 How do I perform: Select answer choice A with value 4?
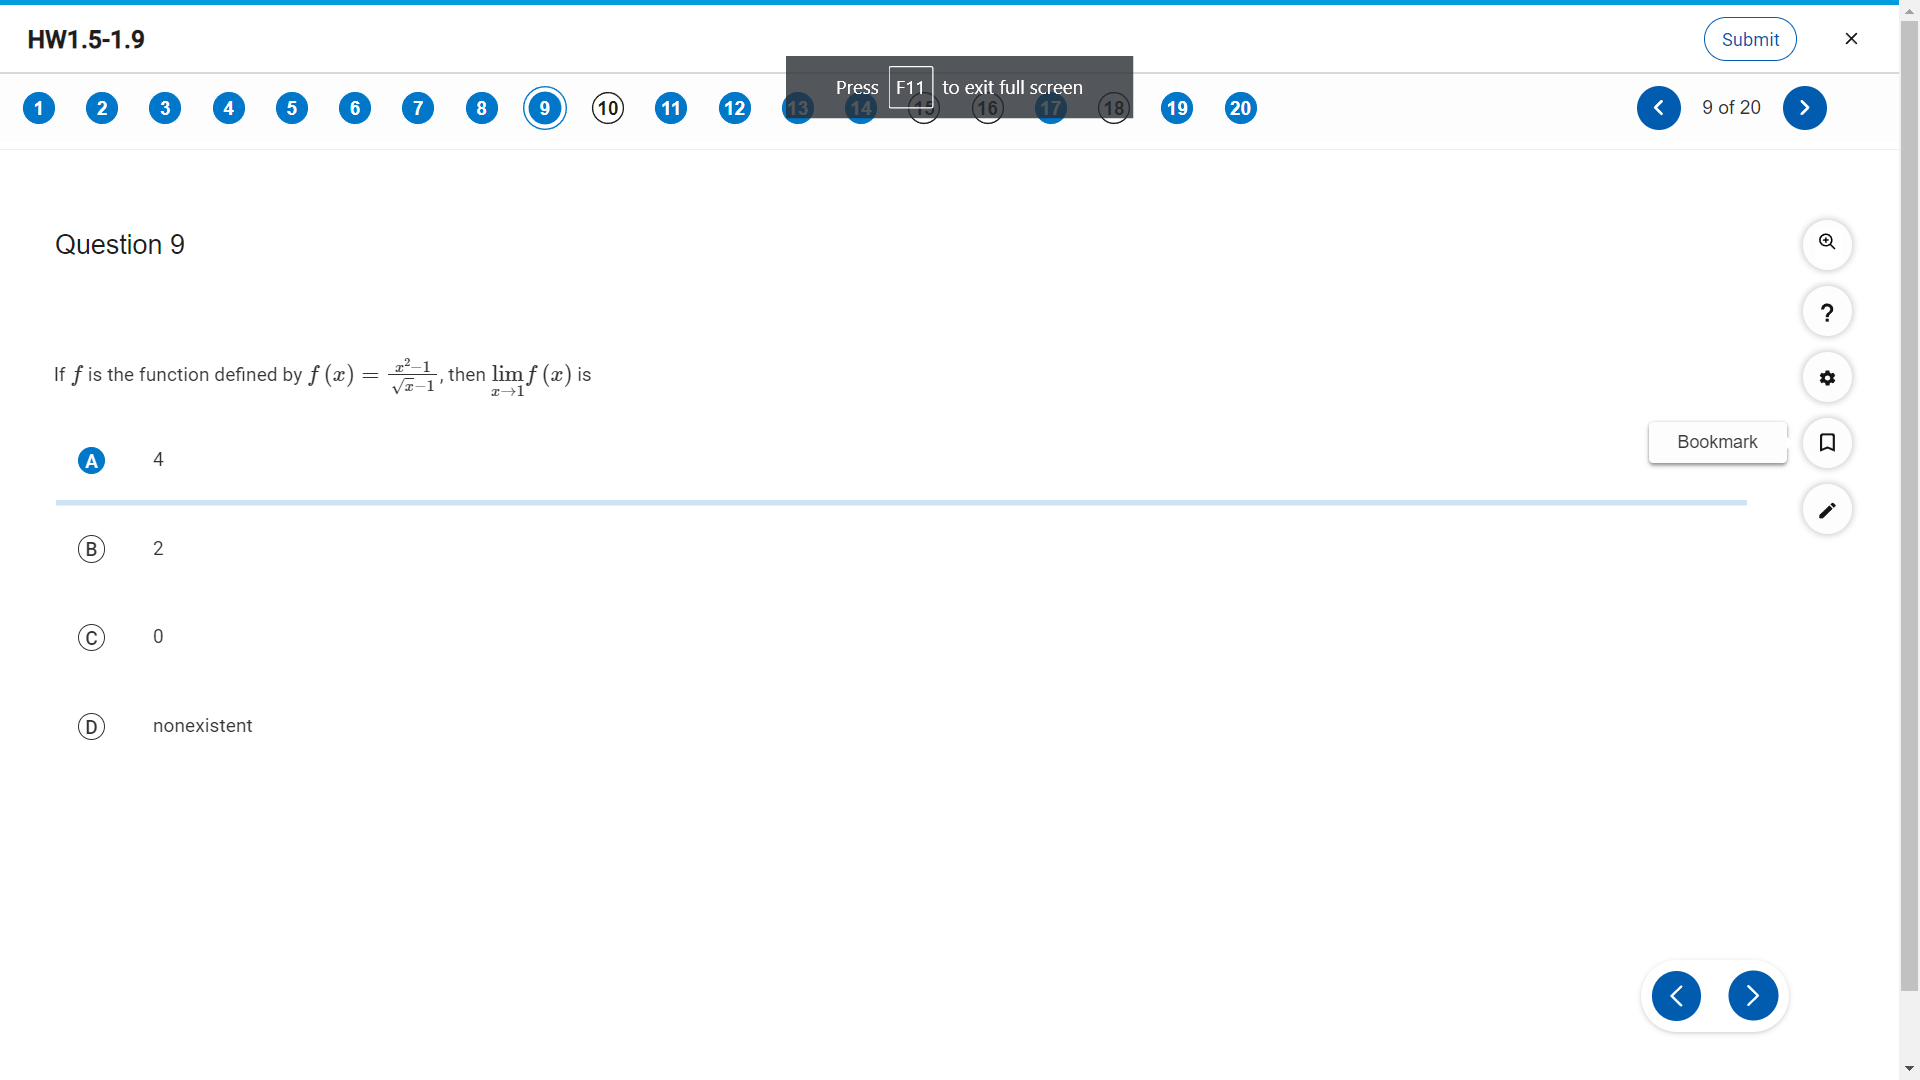pyautogui.click(x=91, y=460)
